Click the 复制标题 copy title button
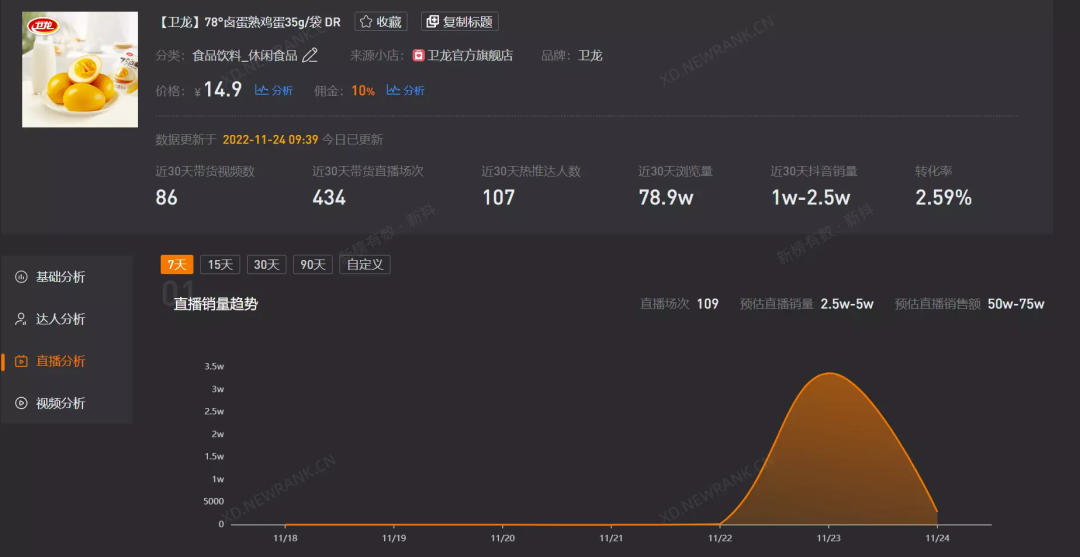Screen dimensions: 1080x557 [x=459, y=21]
